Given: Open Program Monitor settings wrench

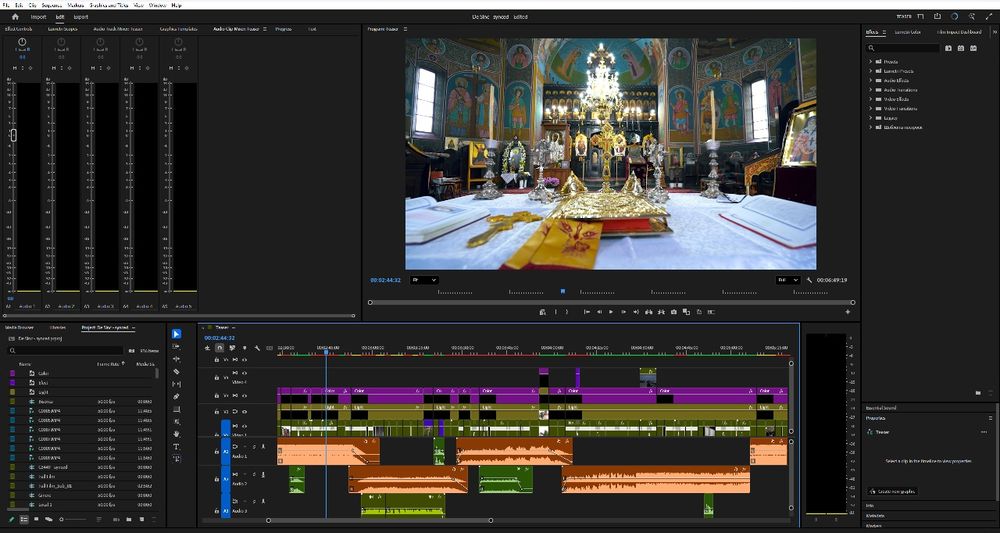Looking at the screenshot, I should [x=809, y=280].
